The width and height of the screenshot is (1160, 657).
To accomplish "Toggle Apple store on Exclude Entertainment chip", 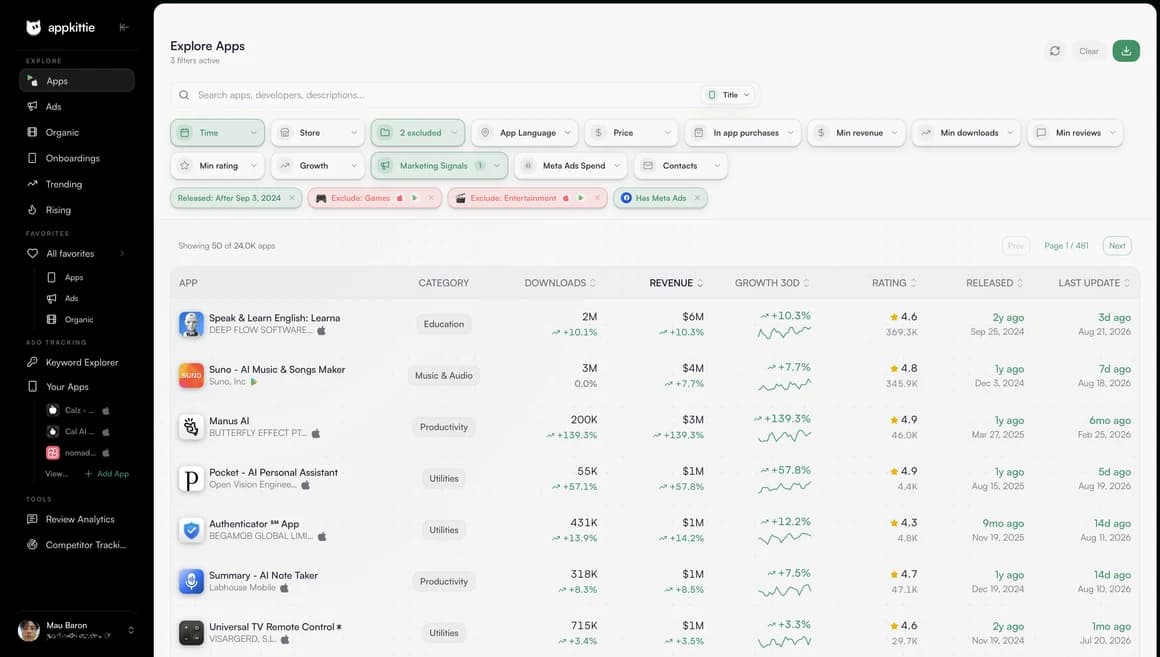I will pos(566,198).
